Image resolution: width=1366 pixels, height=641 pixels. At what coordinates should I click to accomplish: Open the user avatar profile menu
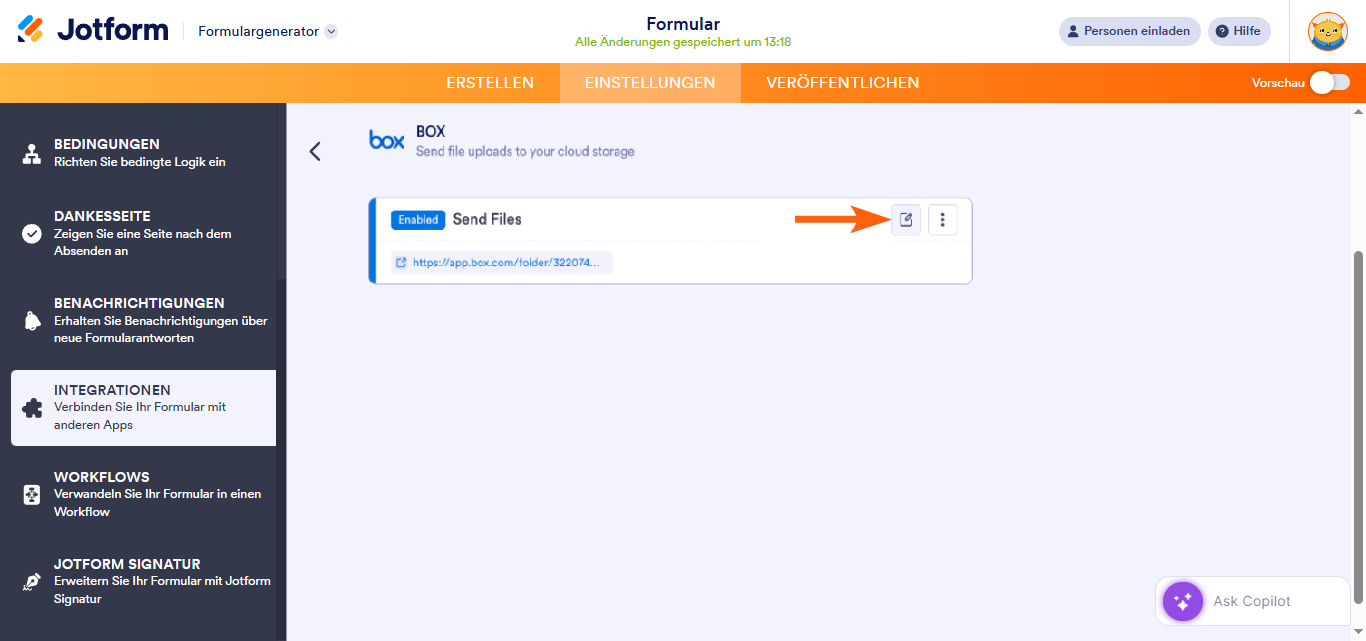point(1327,31)
